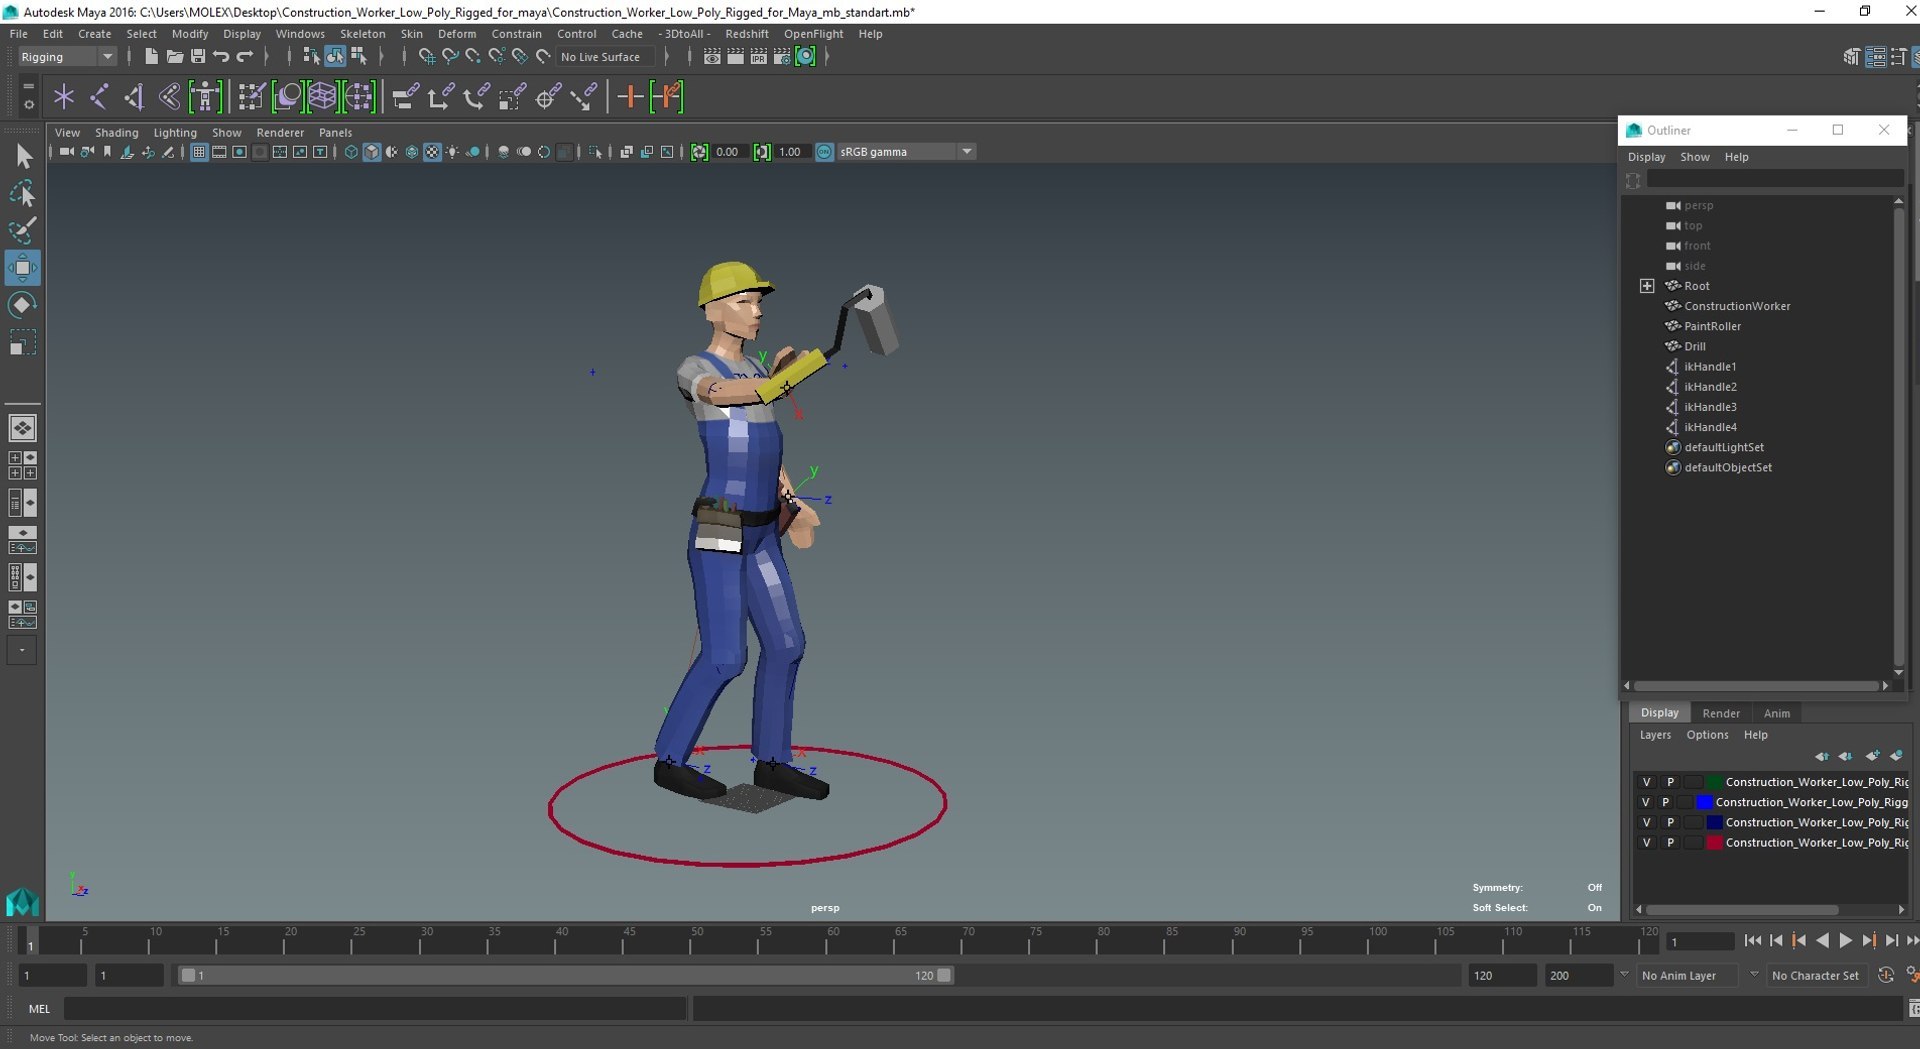This screenshot has width=1920, height=1049.
Task: Open shelf options gear menu
Action: coord(28,104)
